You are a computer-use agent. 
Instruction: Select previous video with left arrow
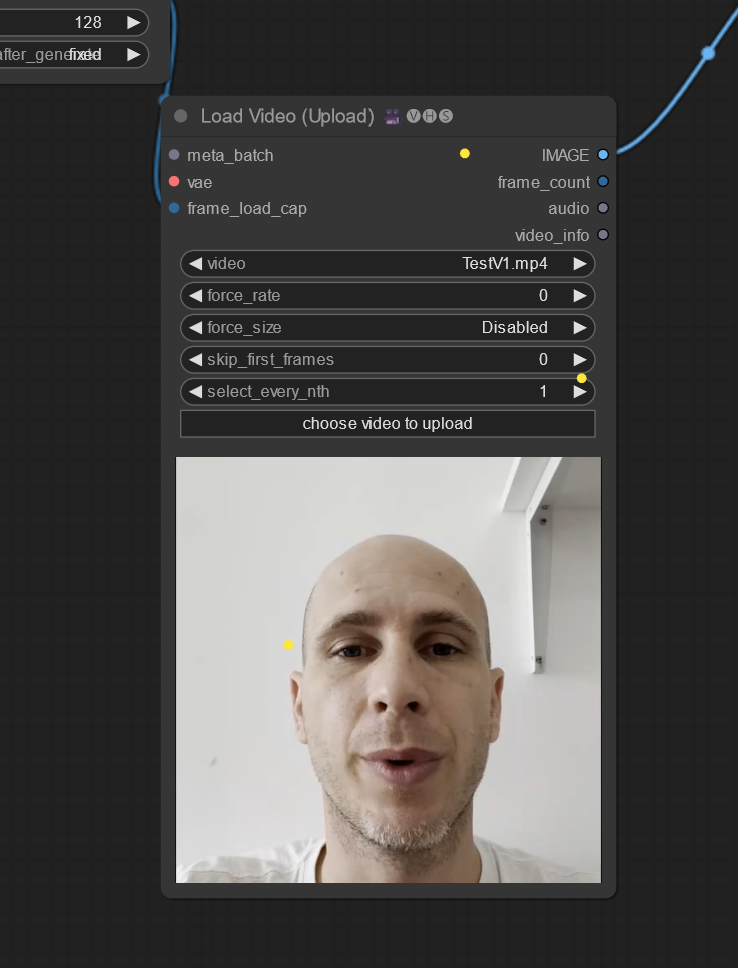pos(195,264)
